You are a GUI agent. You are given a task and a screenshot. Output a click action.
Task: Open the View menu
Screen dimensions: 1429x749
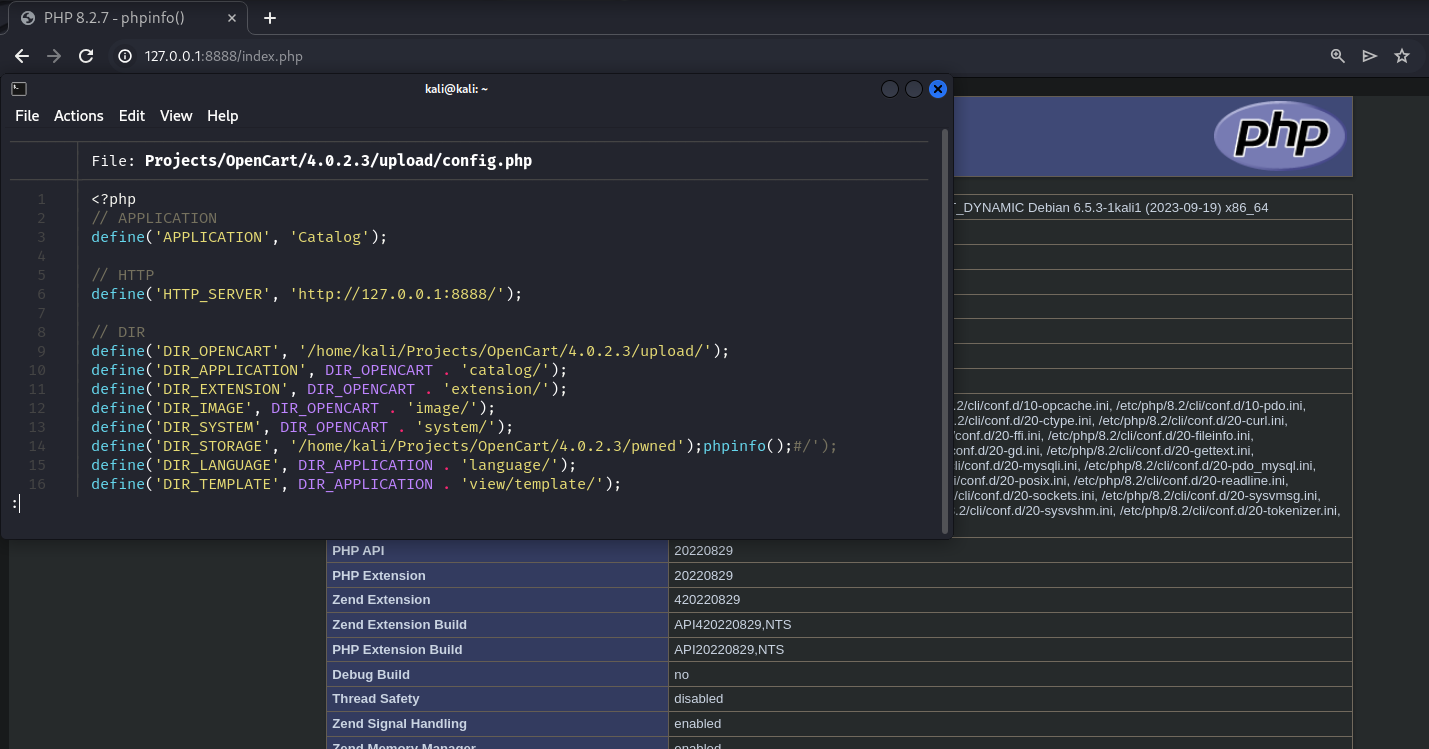[x=176, y=115]
